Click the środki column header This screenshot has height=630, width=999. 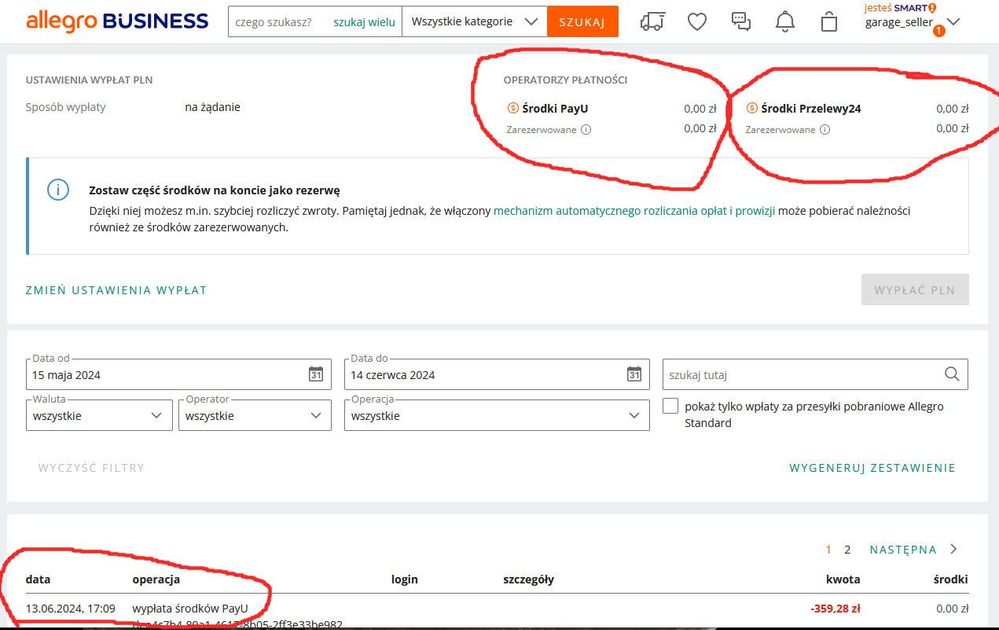coord(951,579)
